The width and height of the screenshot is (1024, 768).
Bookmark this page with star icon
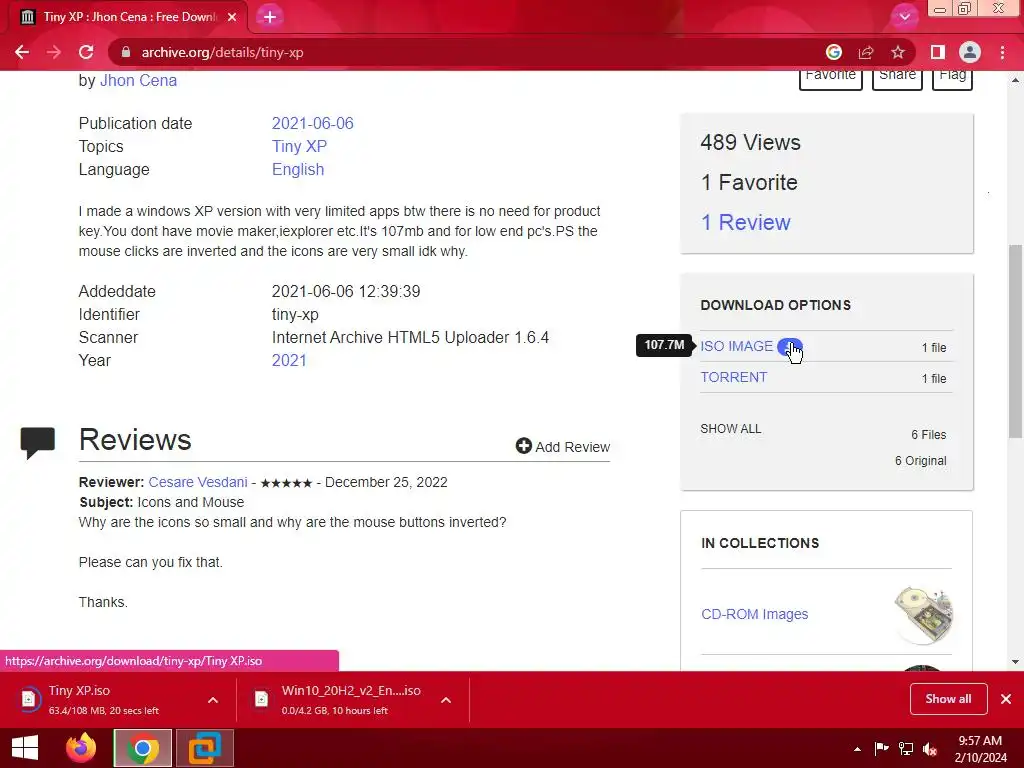[x=898, y=52]
